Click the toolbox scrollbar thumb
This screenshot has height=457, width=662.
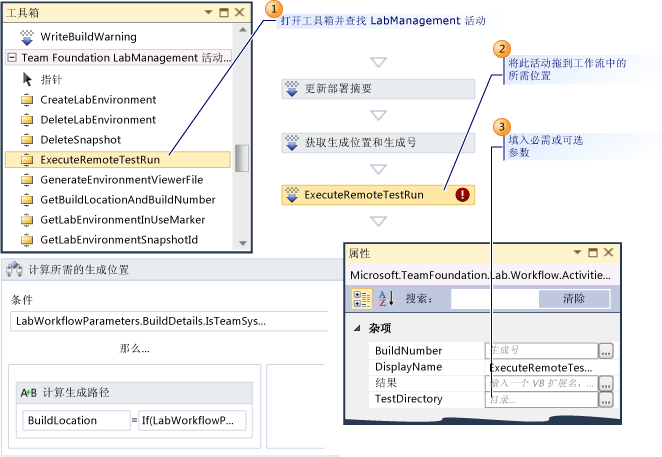pos(241,158)
